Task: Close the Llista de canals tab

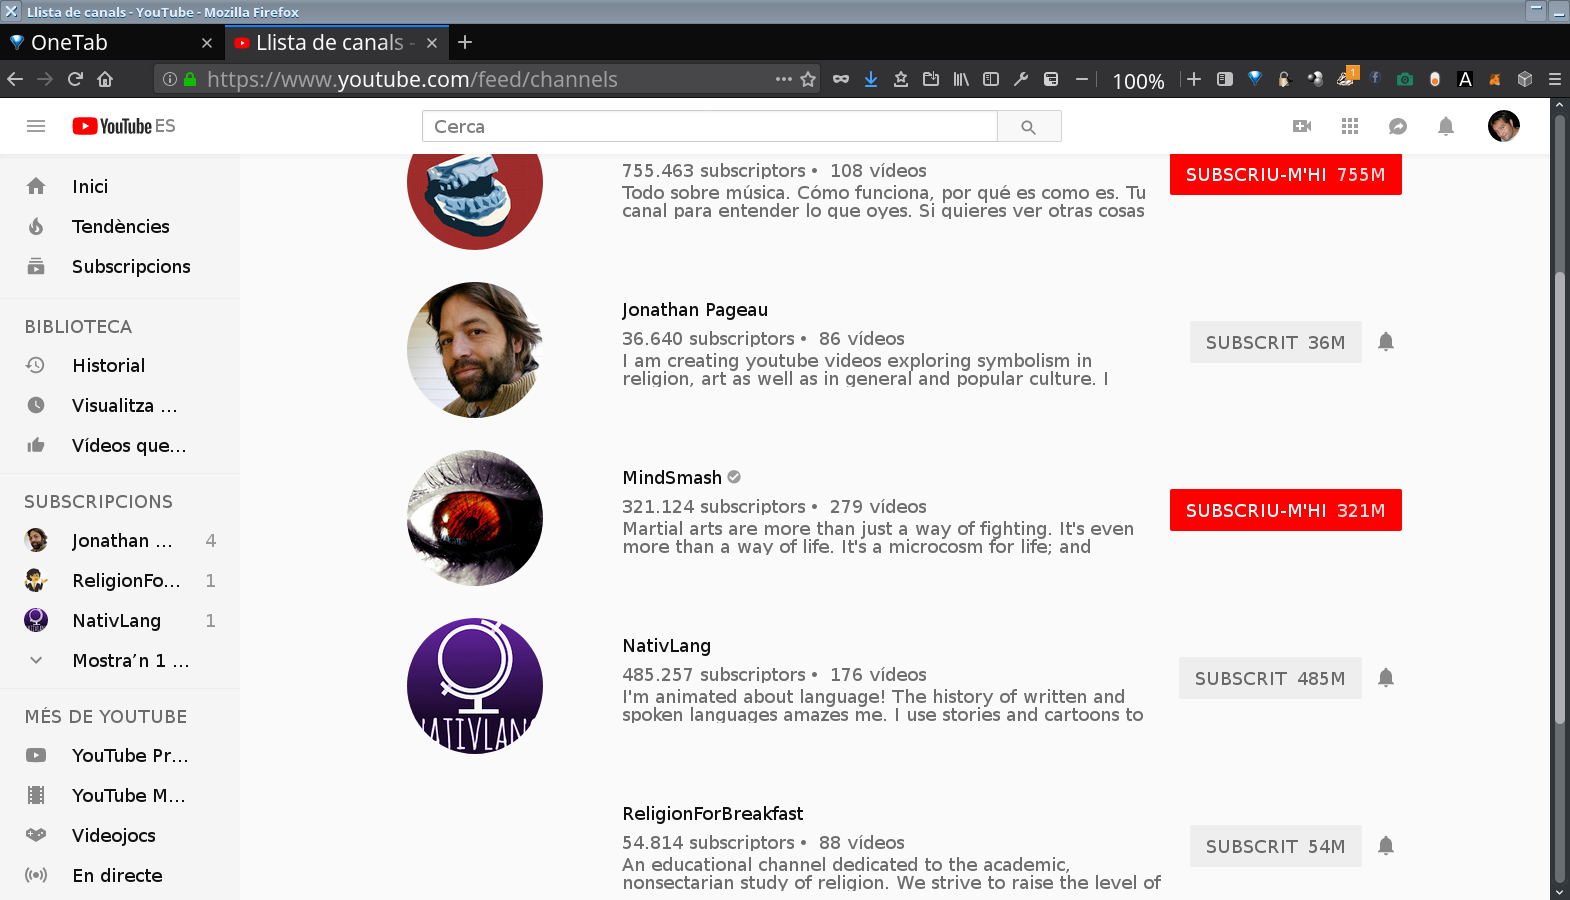Action: pyautogui.click(x=432, y=43)
